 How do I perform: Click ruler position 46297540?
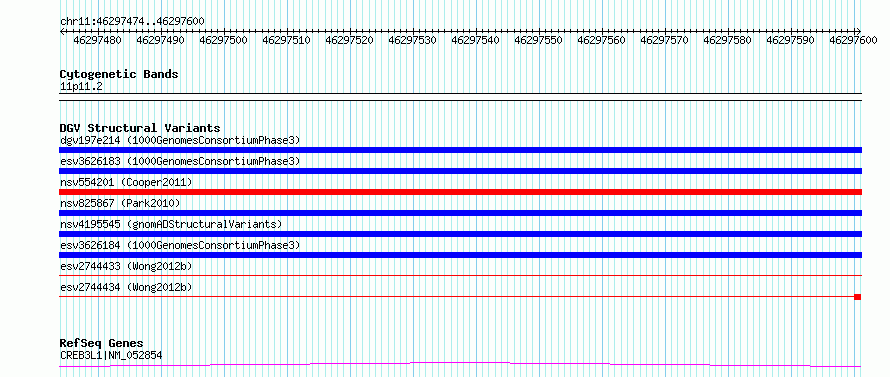click(x=475, y=40)
